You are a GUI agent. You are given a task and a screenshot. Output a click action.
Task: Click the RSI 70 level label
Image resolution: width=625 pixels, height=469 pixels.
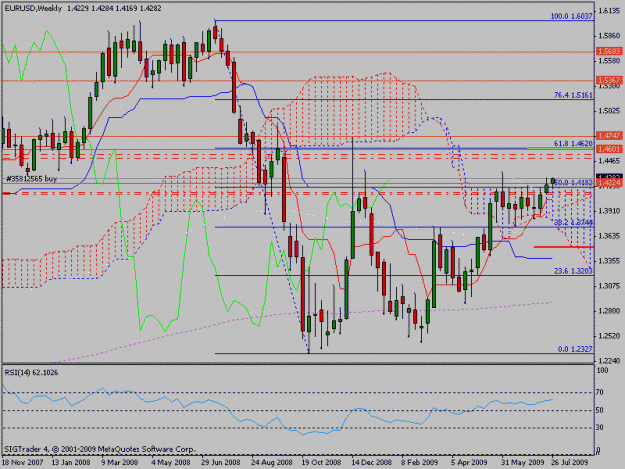pos(599,392)
